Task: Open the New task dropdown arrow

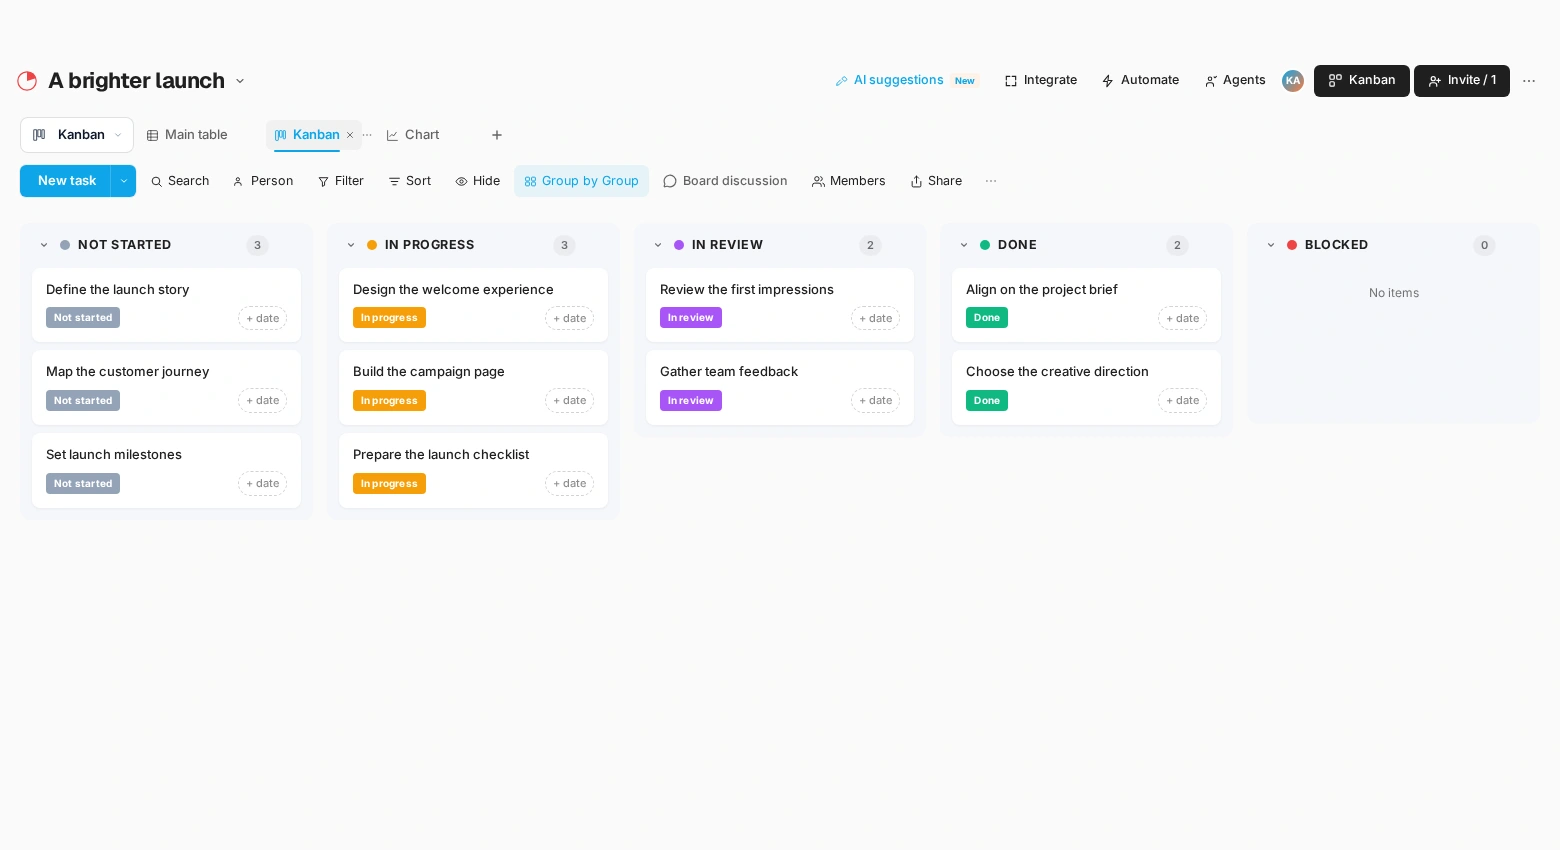Action: (x=123, y=181)
